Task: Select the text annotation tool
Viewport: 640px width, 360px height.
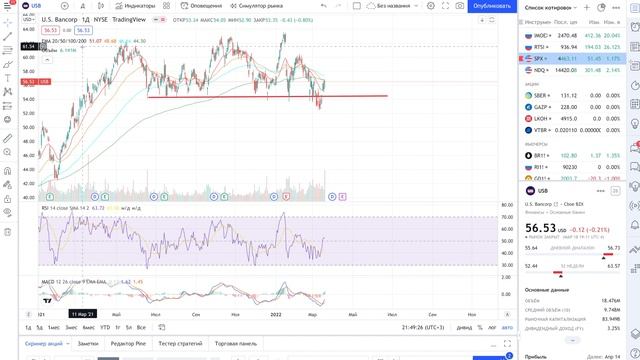Action: tap(7, 78)
